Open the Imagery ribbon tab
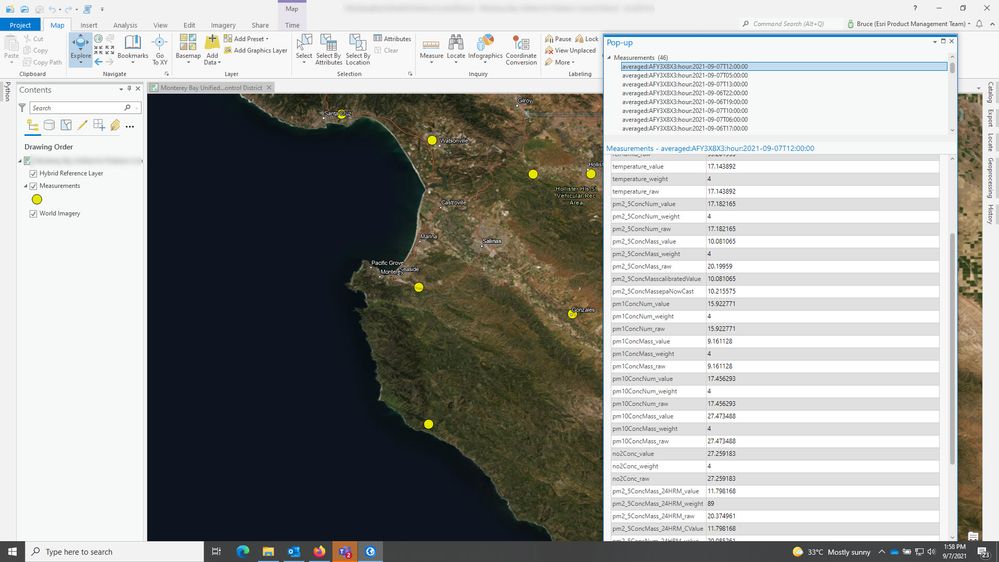The image size is (999, 562). pyautogui.click(x=223, y=25)
